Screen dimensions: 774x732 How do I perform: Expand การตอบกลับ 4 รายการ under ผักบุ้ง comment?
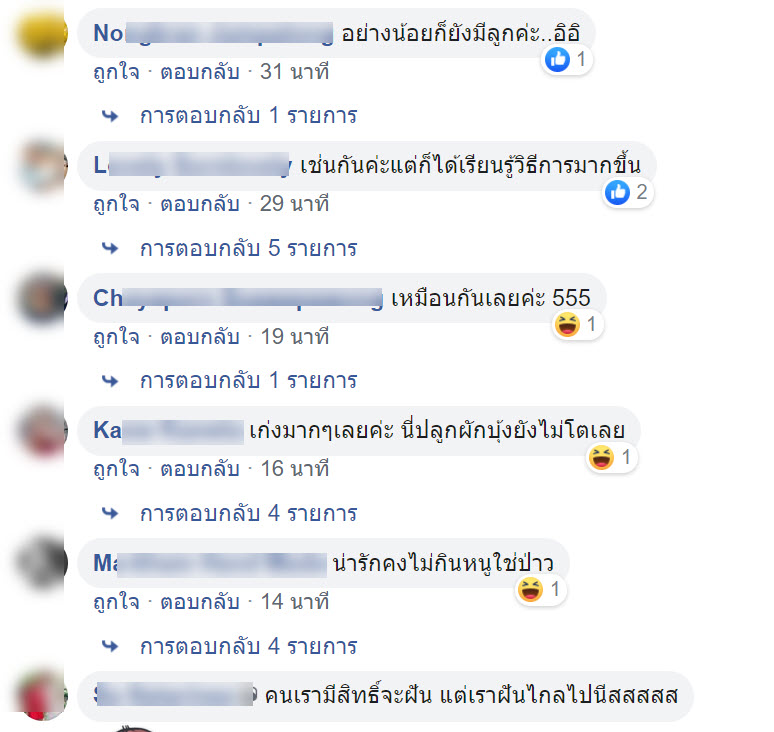pos(248,513)
